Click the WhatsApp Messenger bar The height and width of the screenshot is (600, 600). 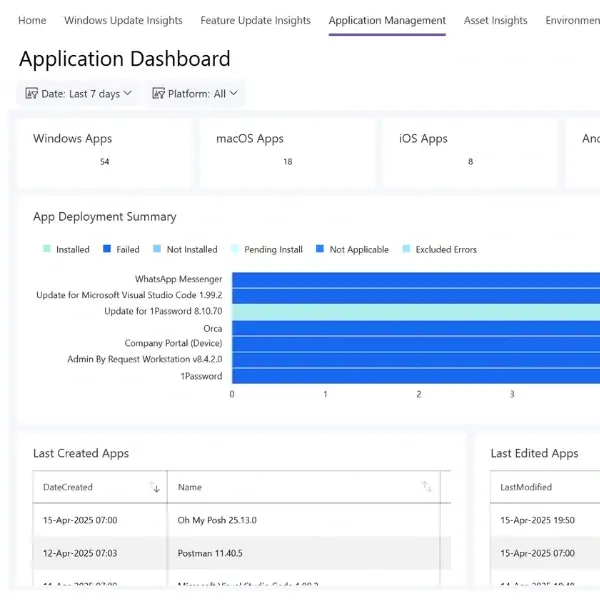(416, 280)
